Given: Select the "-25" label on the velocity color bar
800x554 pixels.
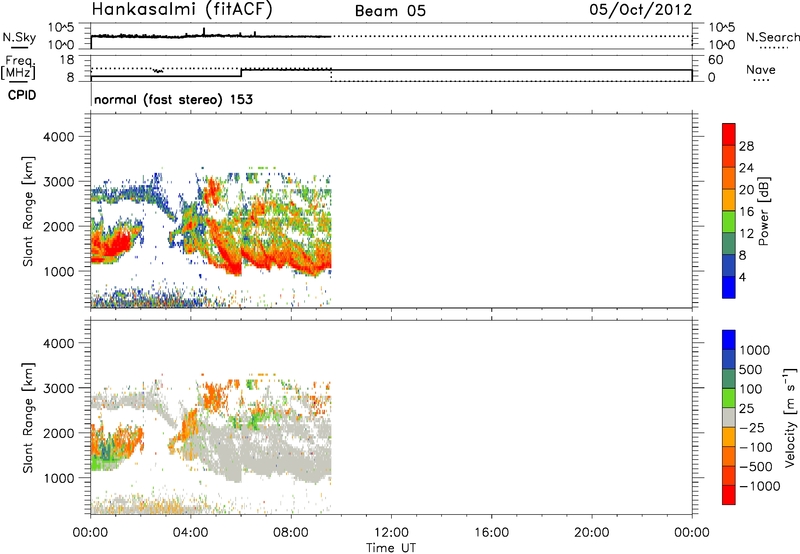Looking at the screenshot, I should click(x=752, y=428).
